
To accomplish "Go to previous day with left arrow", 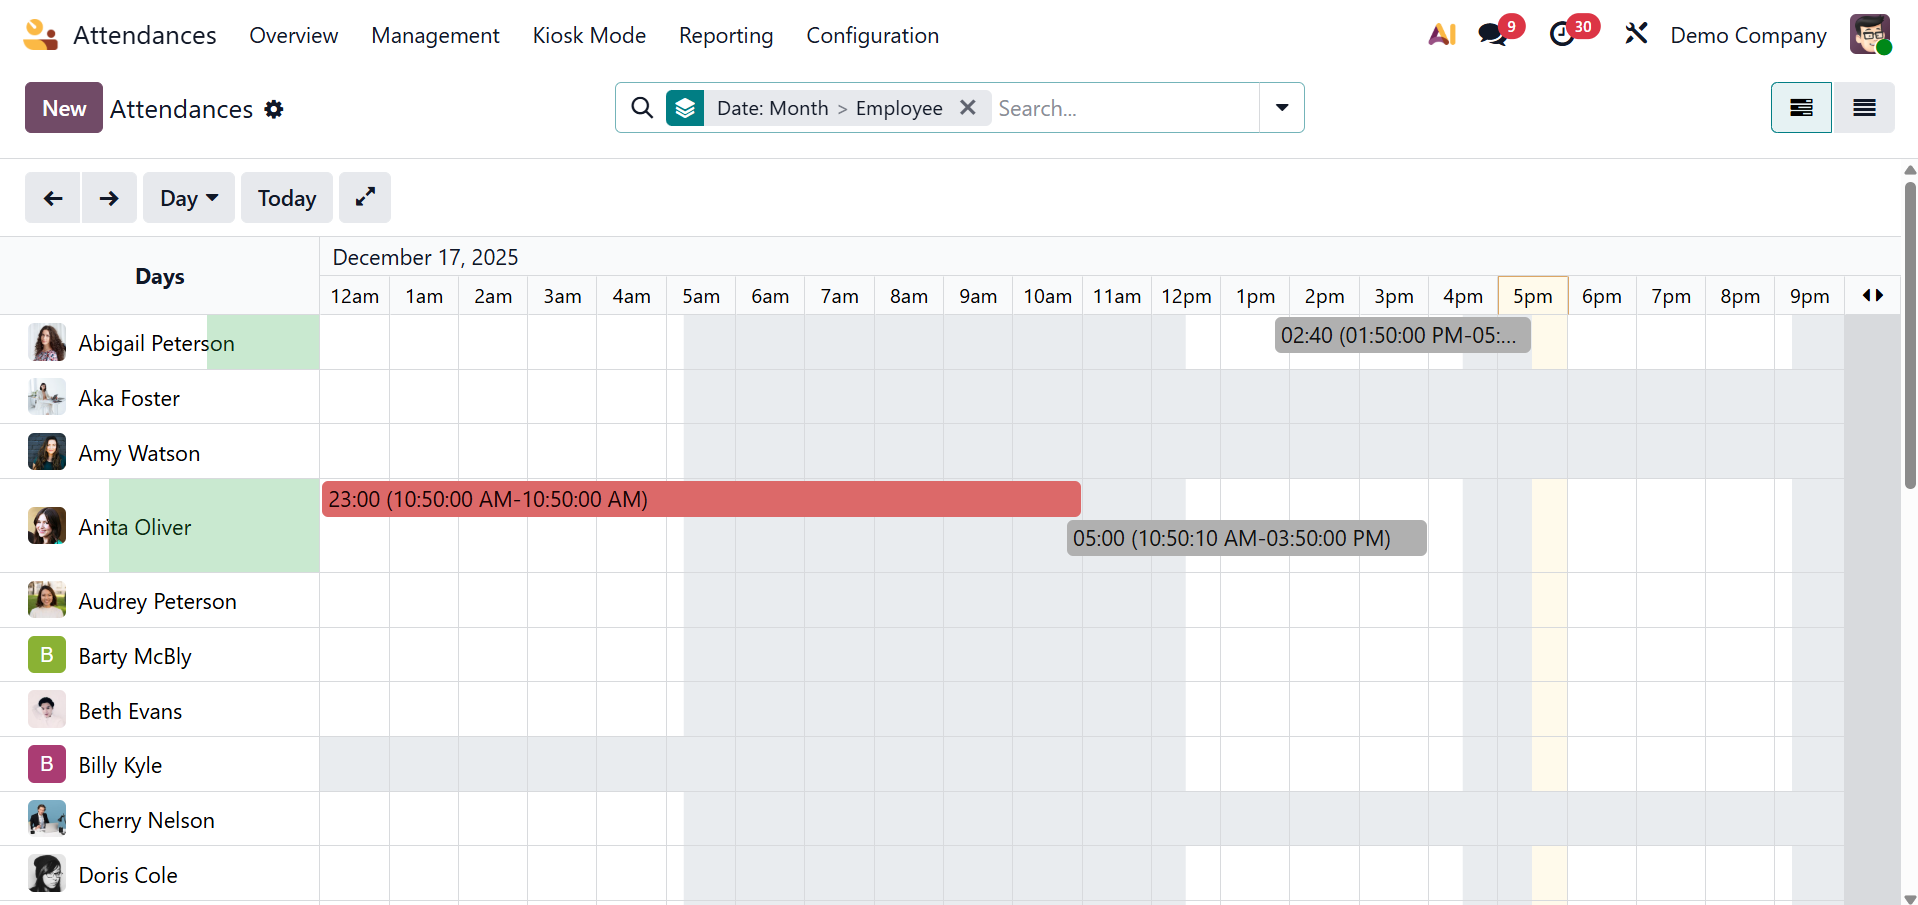I will [x=53, y=198].
